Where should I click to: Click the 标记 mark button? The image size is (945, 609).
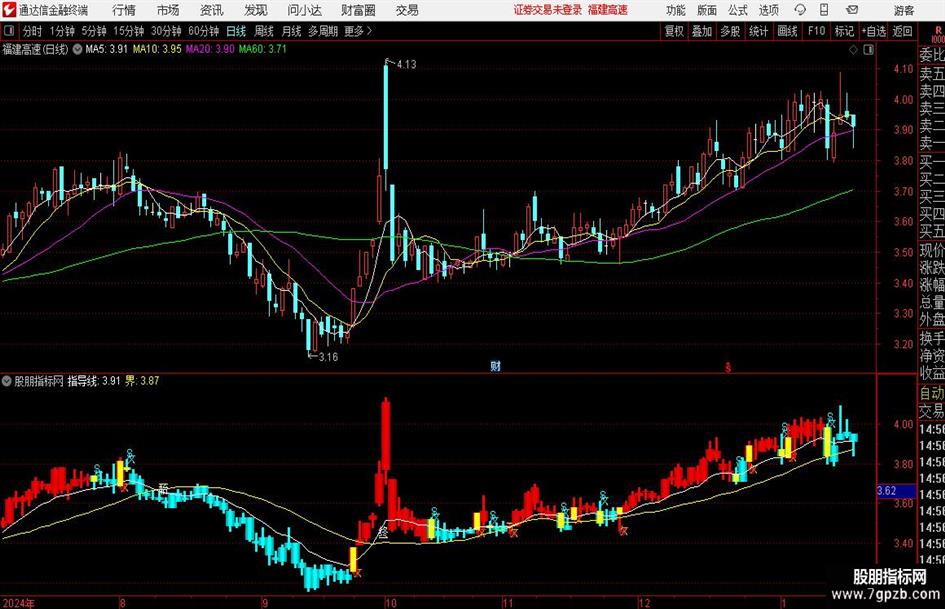[844, 31]
